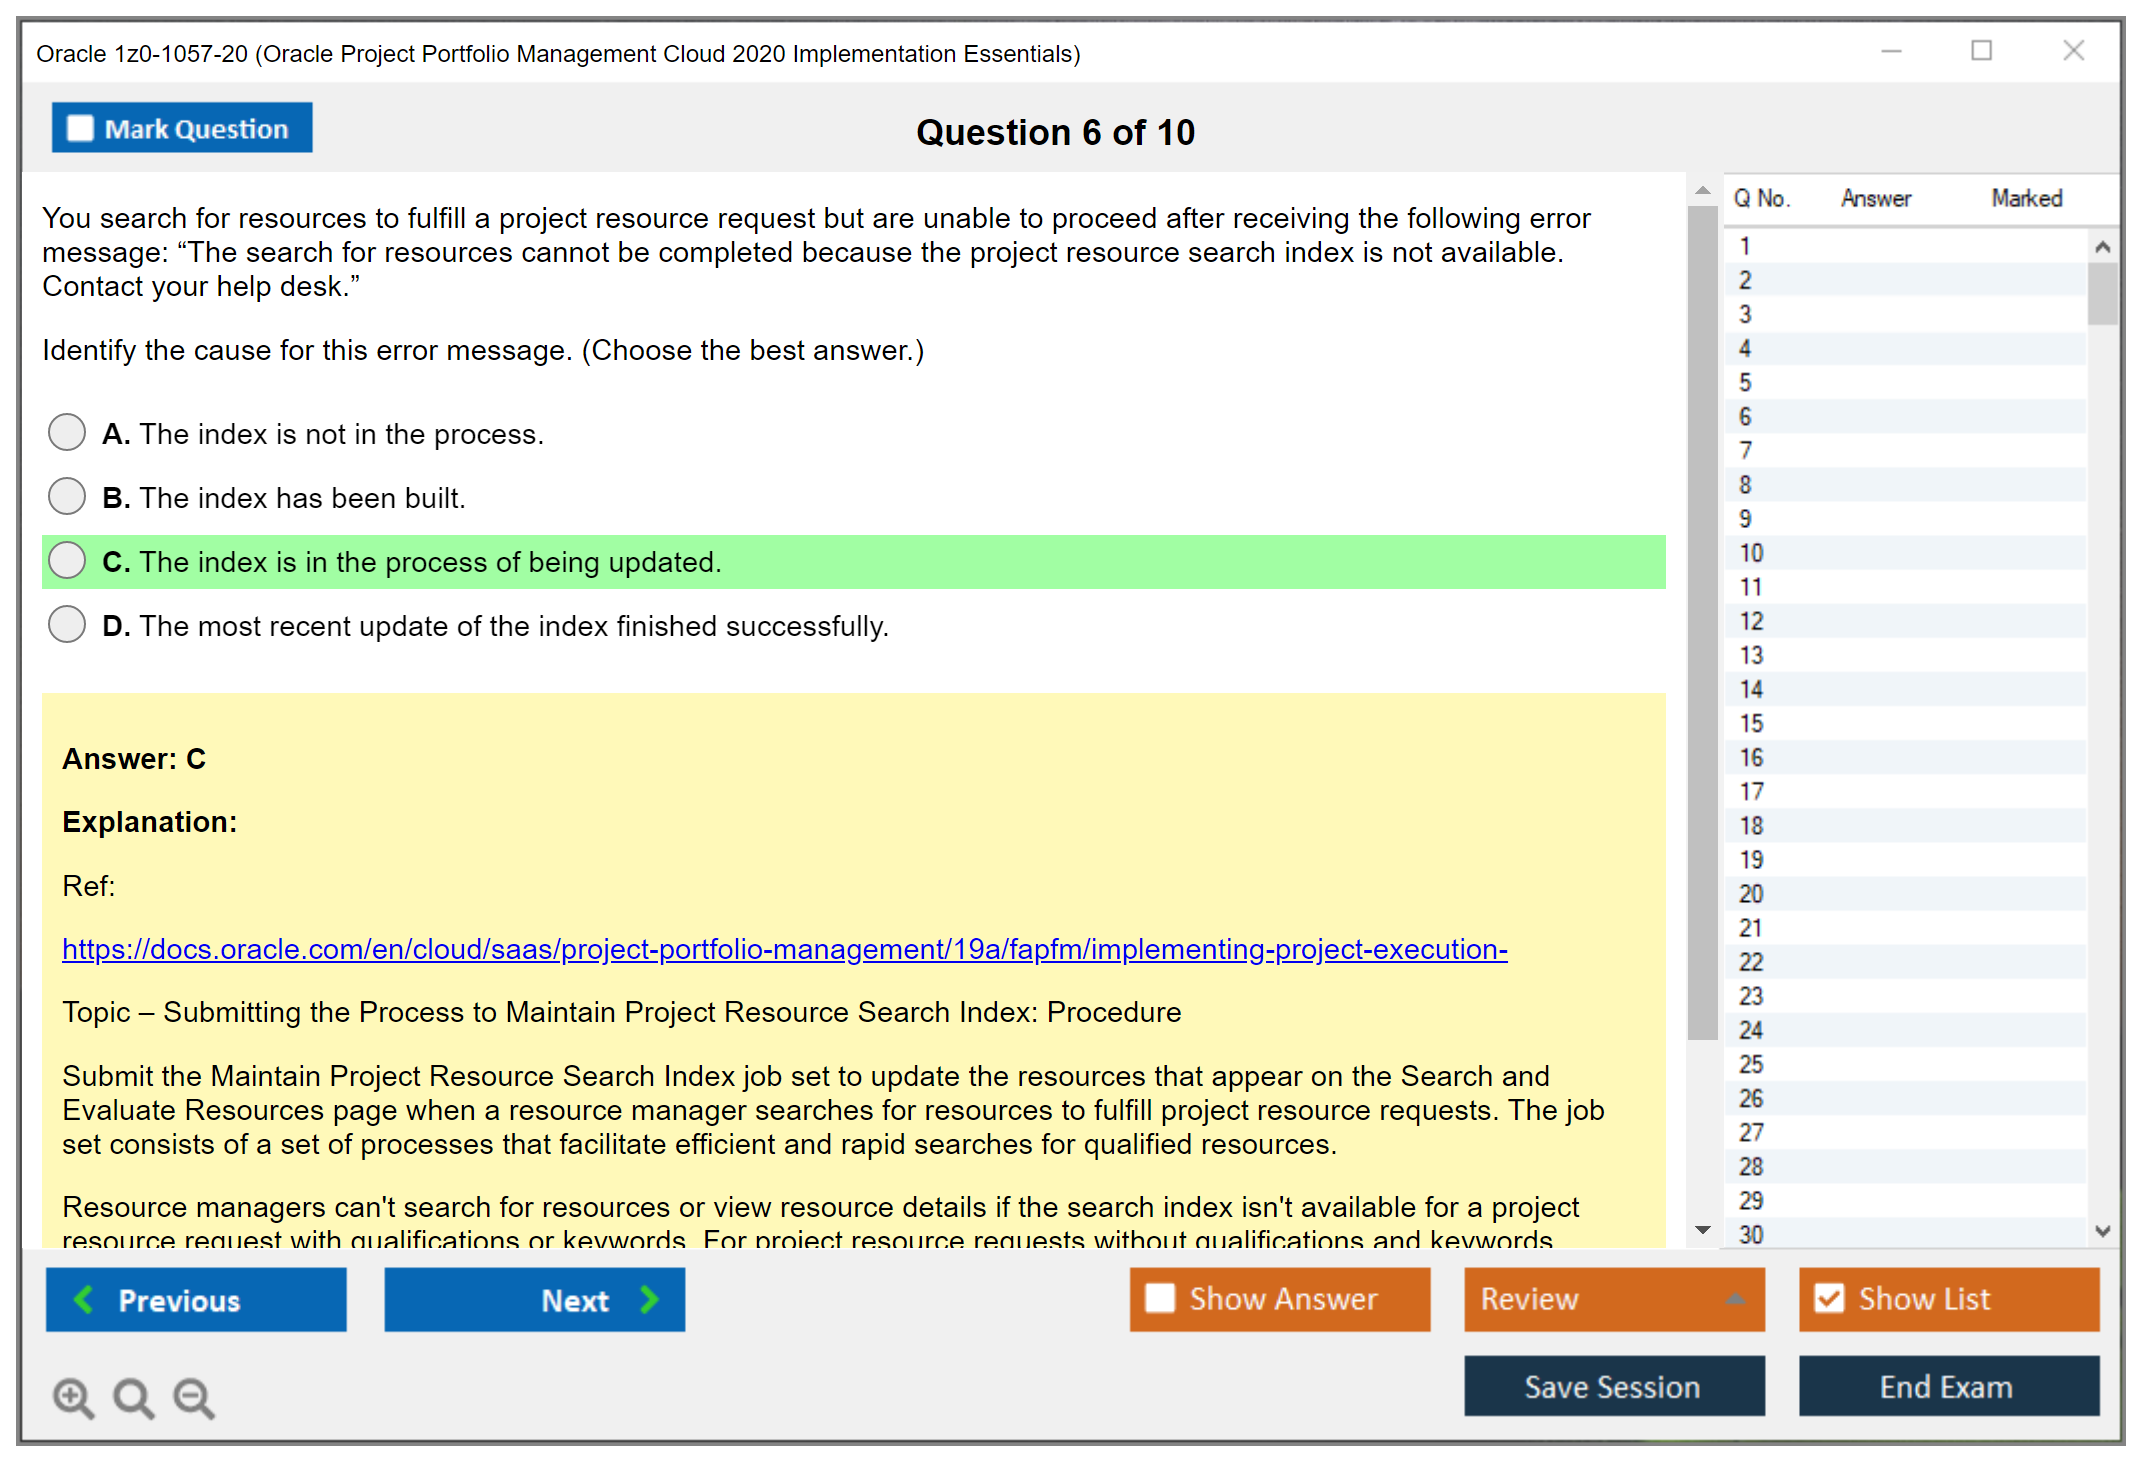Click the zoom out magnifier icon
Screen dimensions: 2150x1470
[x=194, y=1396]
